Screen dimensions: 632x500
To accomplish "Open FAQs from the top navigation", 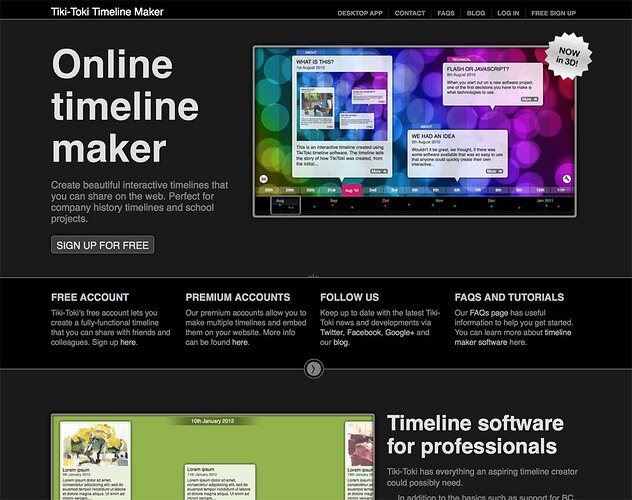I will point(446,13).
